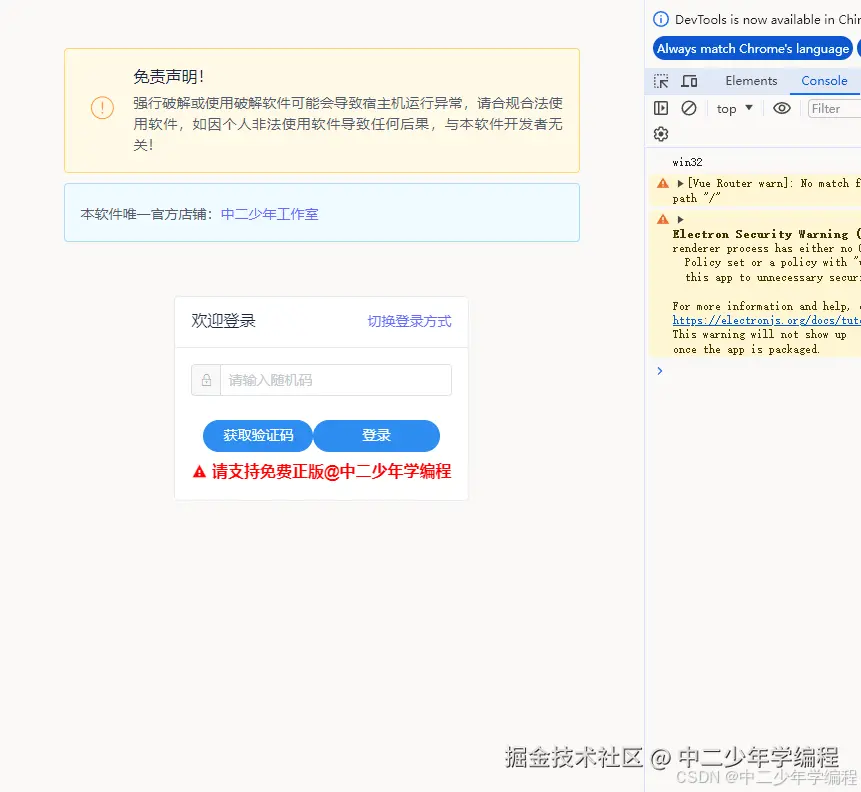Open console settings via the gear icon

660,133
